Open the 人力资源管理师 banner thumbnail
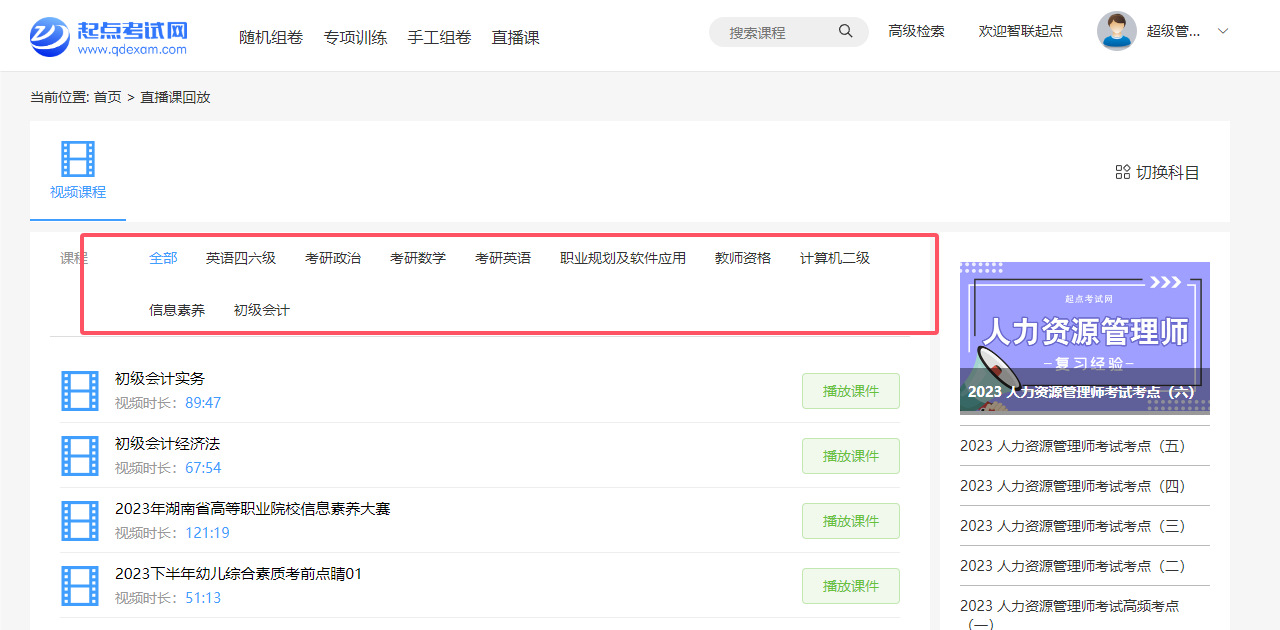This screenshot has height=630, width=1280. [1084, 337]
